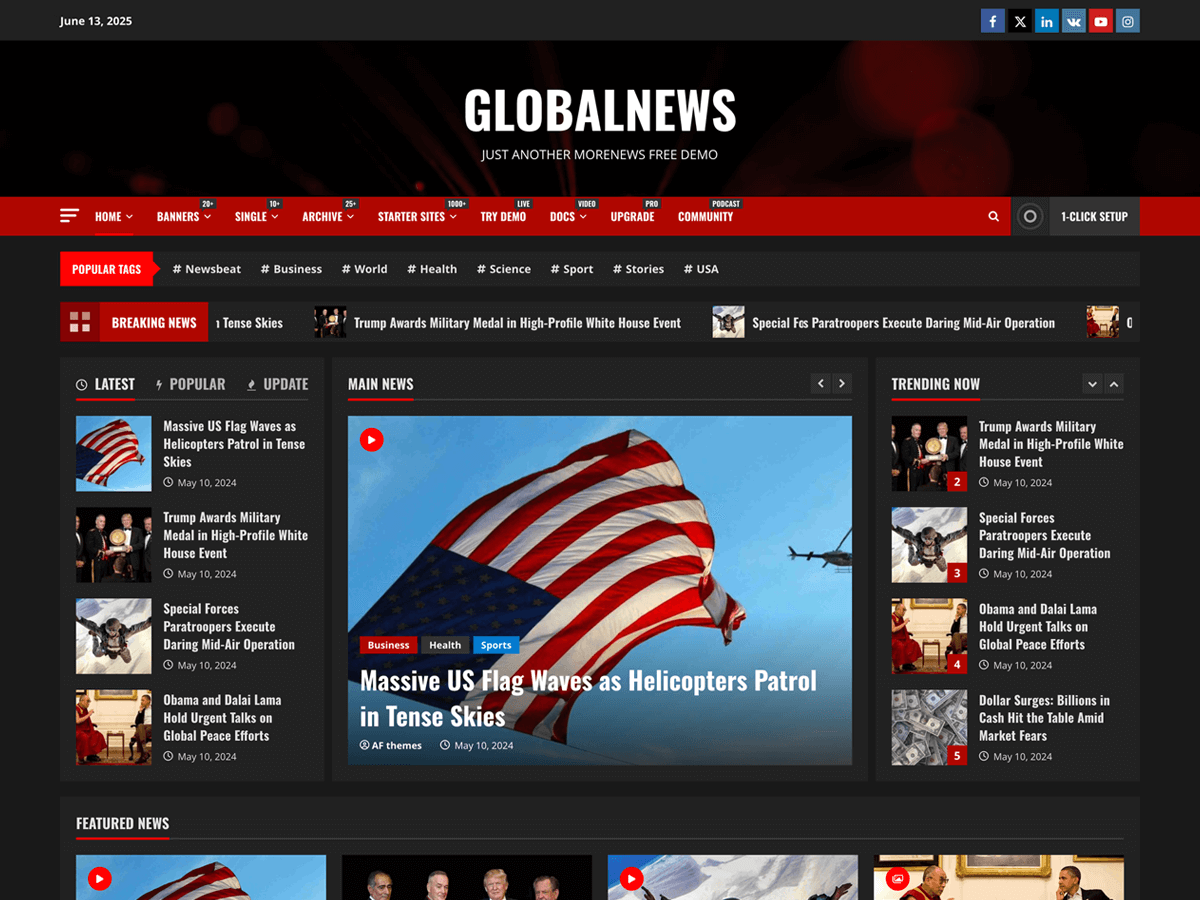Open the site search
Screen dimensions: 1200x900
993,216
